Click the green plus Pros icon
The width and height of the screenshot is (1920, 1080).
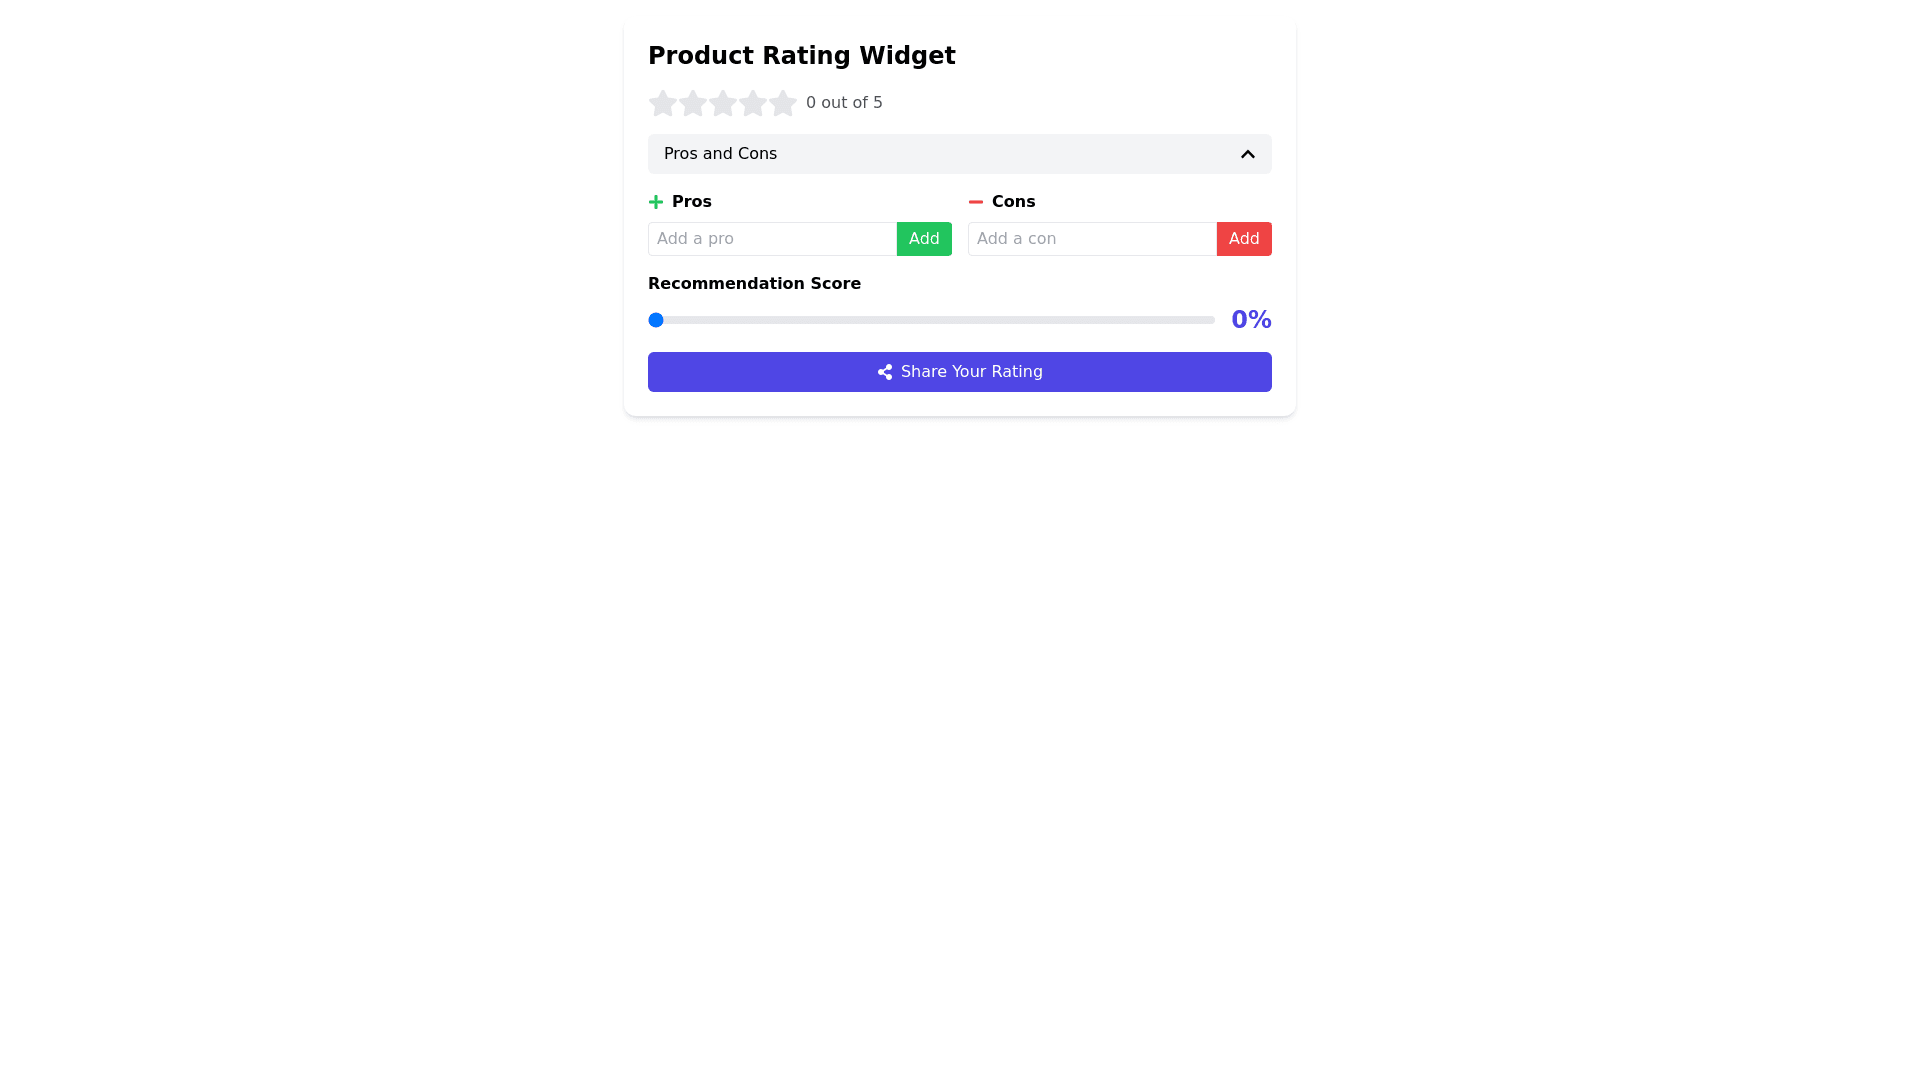[656, 202]
